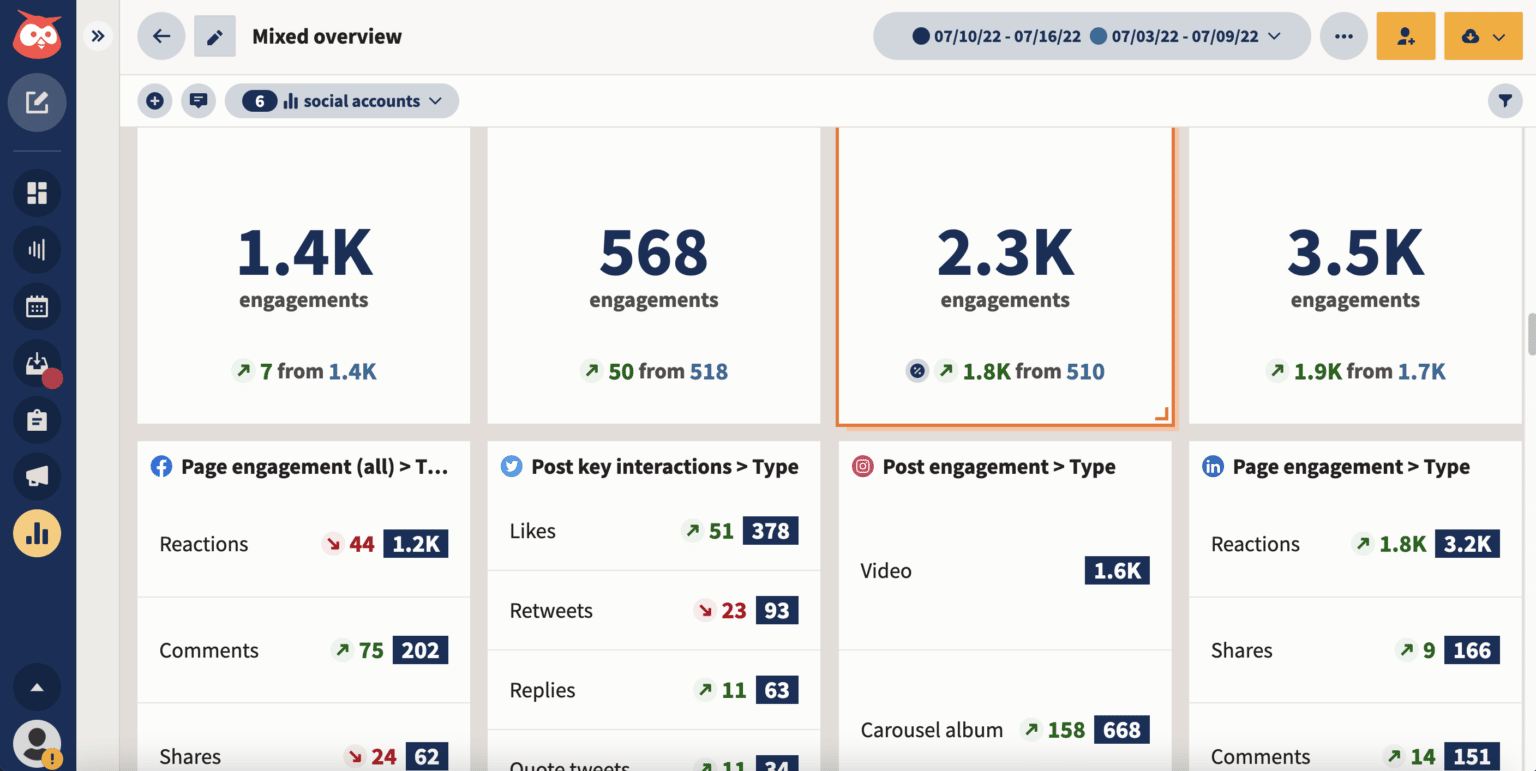Image resolution: width=1536 pixels, height=771 pixels.
Task: Expand the 6 social accounts selector
Action: (342, 101)
